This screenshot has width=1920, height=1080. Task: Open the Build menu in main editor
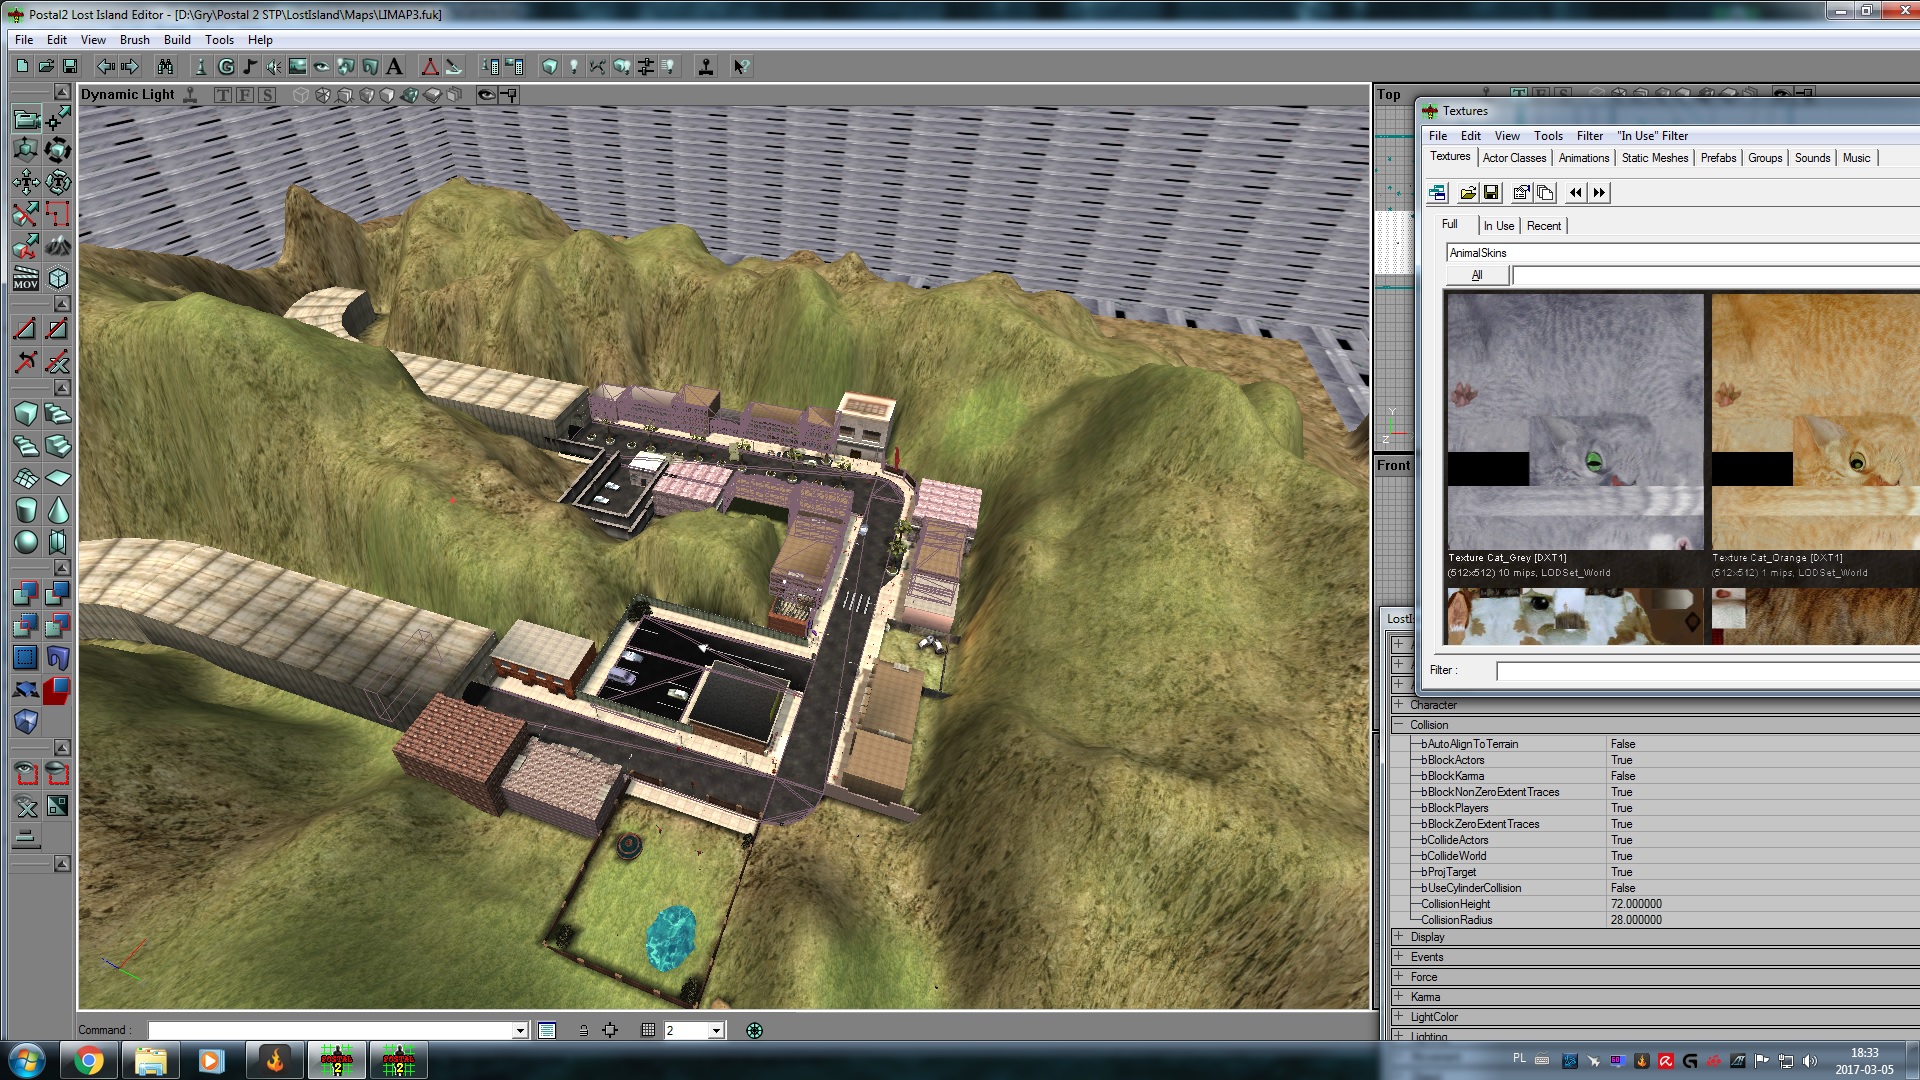[177, 40]
